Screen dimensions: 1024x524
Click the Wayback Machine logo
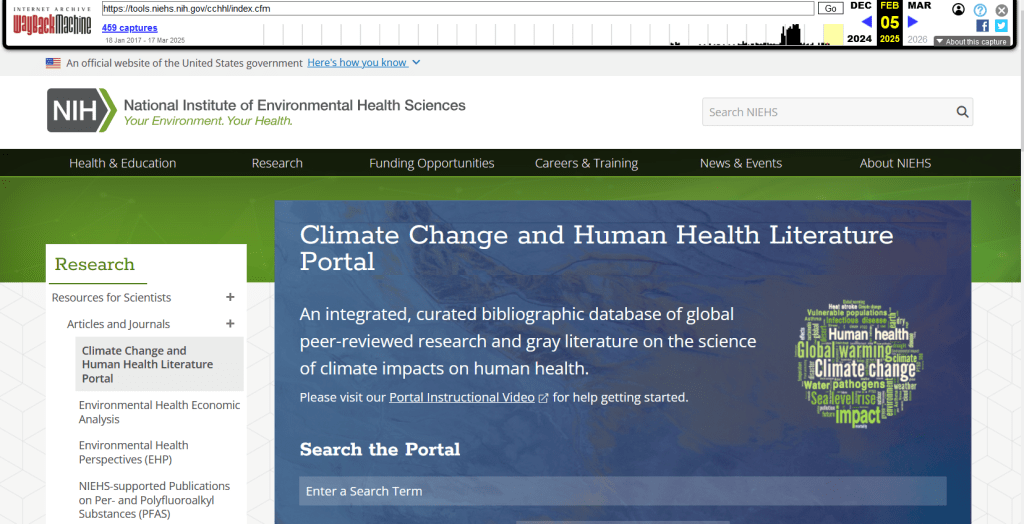(x=52, y=23)
